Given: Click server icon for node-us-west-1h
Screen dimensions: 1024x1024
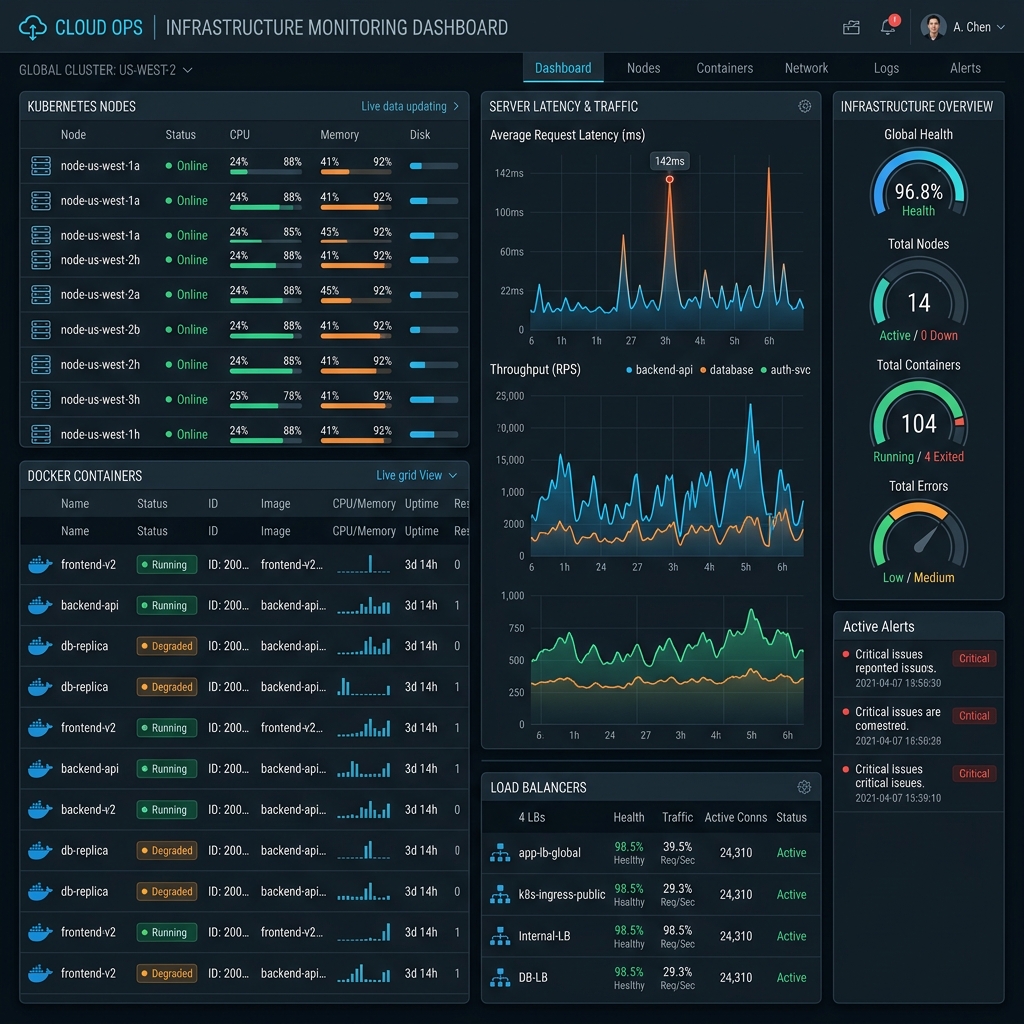Looking at the screenshot, I should click(40, 434).
